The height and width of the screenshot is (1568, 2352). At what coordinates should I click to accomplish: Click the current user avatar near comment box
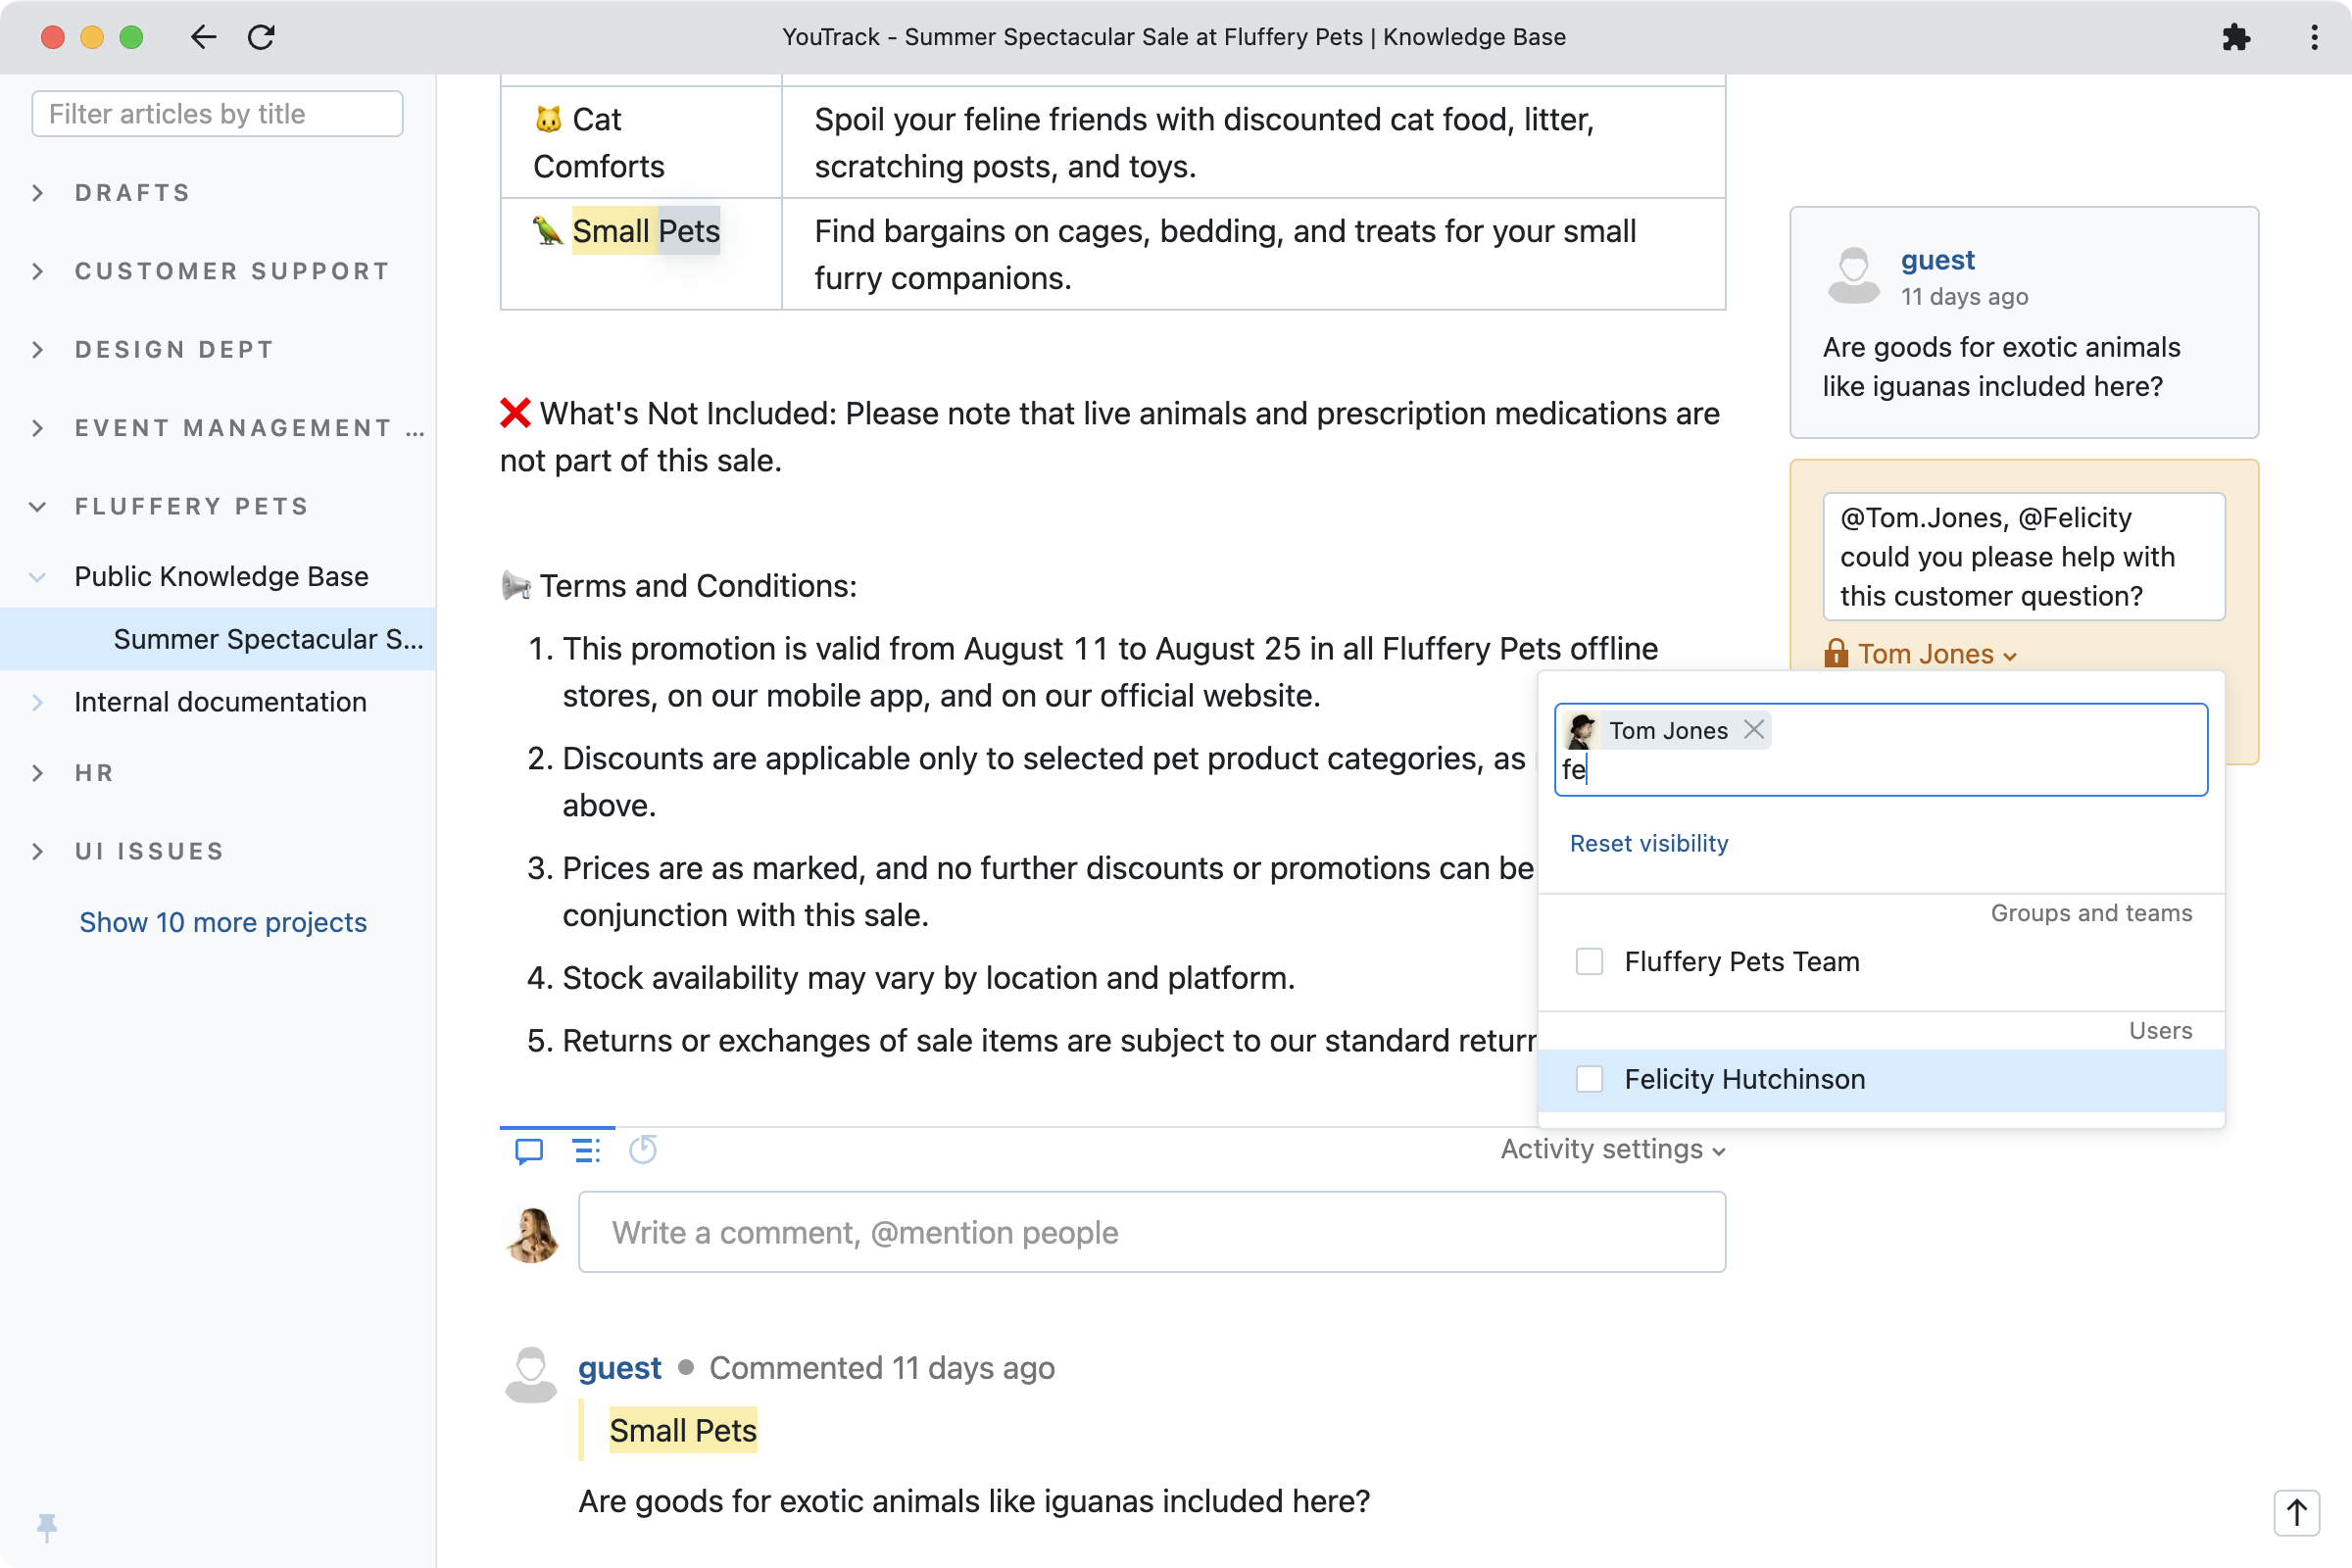[x=532, y=1234]
